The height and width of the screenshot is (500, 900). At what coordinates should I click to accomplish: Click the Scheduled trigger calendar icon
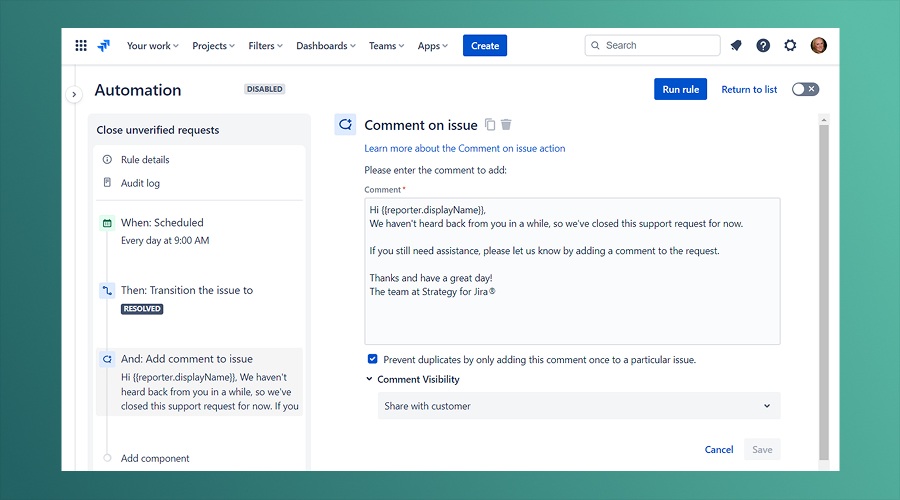coord(107,223)
